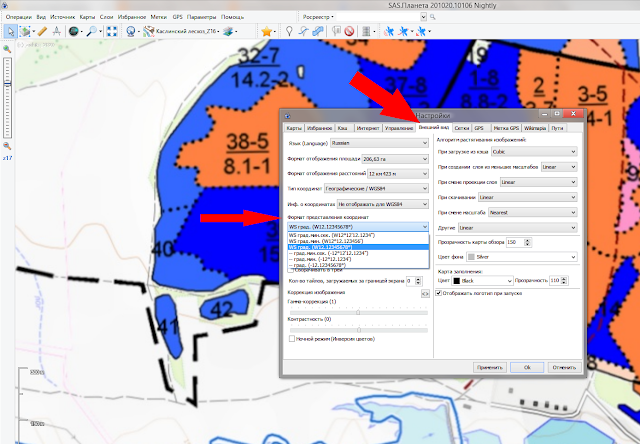This screenshot has width=640, height=444.
Task: Open cache loading algorithm dropdown Cubic
Action: click(534, 151)
